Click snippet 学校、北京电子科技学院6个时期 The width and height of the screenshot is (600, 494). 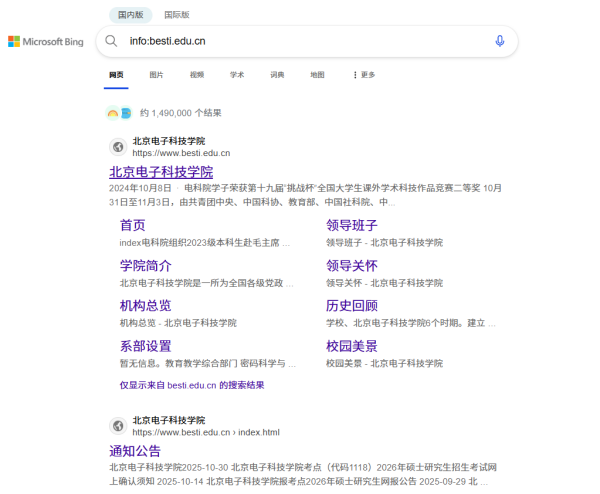point(411,323)
